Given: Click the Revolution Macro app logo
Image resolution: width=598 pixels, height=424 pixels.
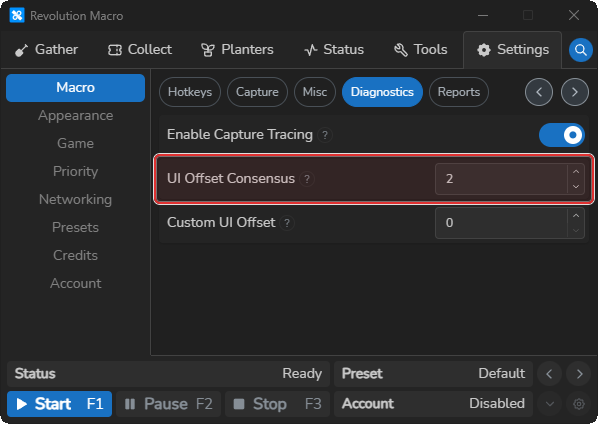Looking at the screenshot, I should [17, 16].
